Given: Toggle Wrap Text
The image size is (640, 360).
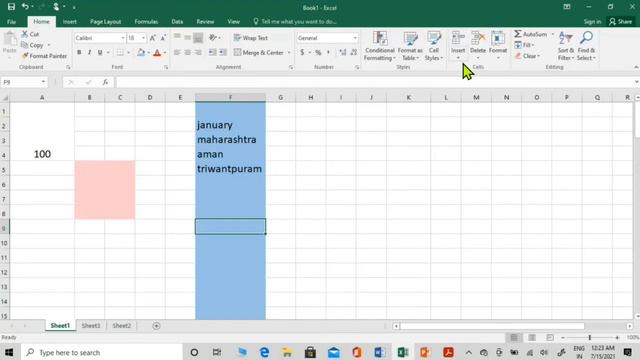Looking at the screenshot, I should click(251, 38).
